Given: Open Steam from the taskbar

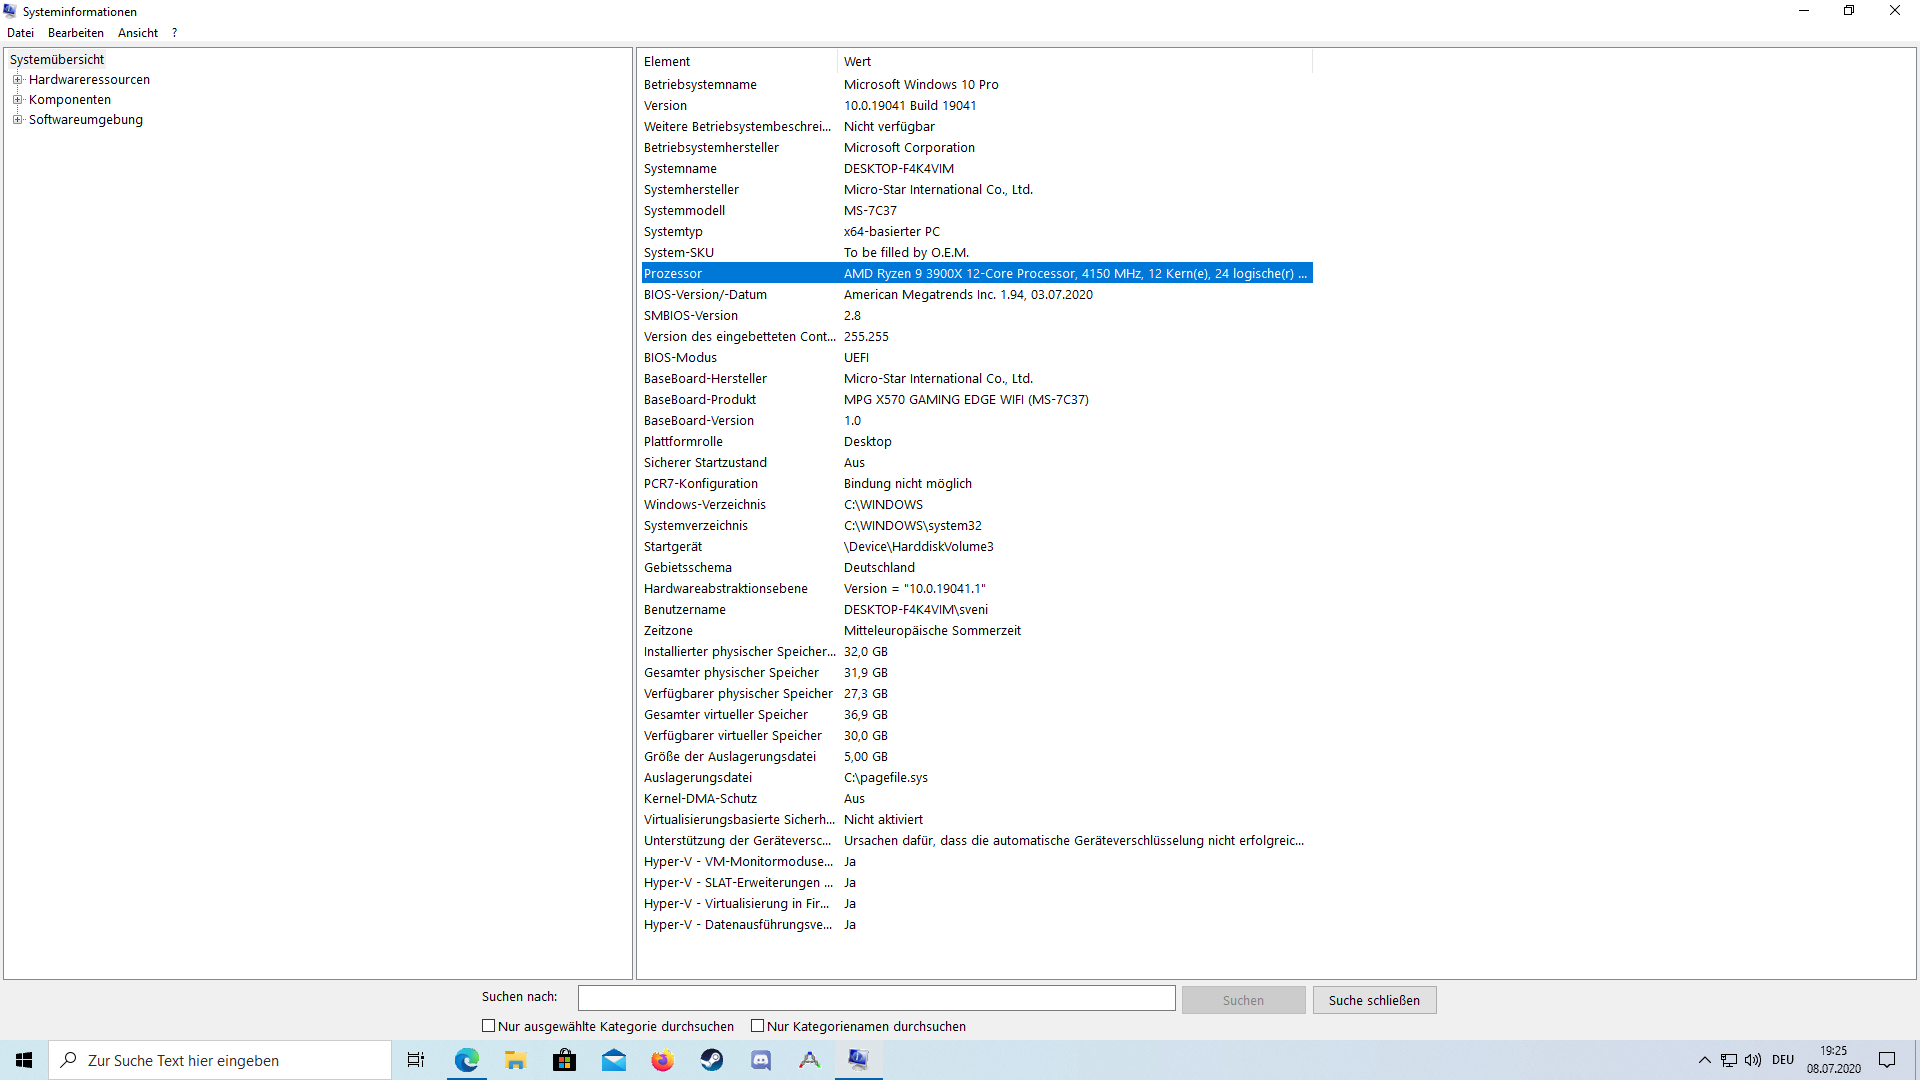Looking at the screenshot, I should point(711,1060).
